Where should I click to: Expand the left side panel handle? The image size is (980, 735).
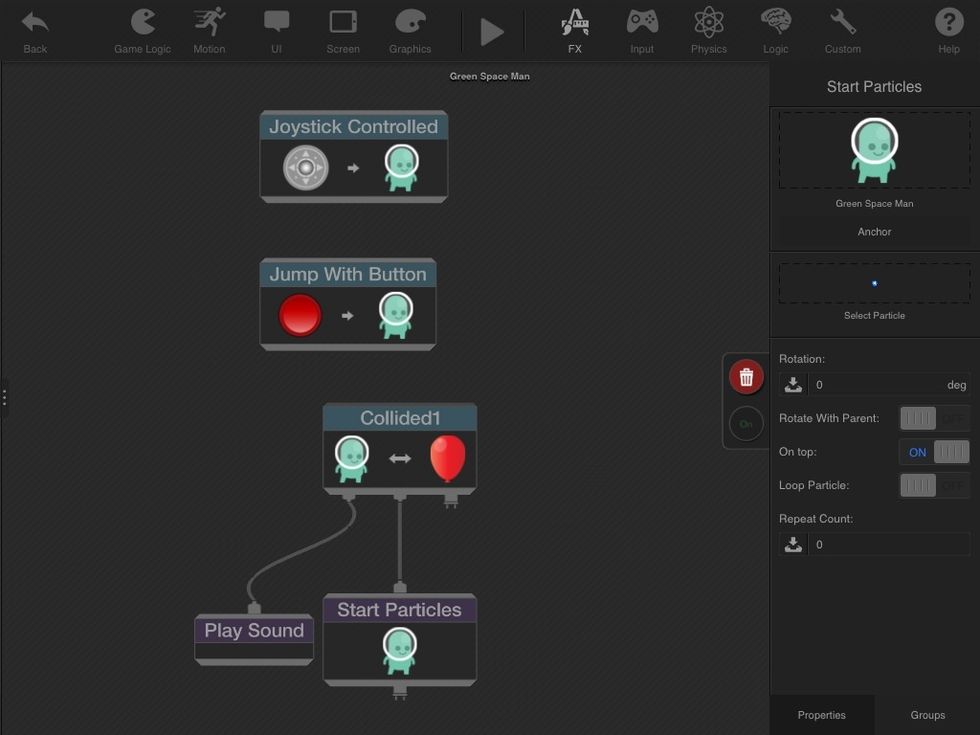[x=4, y=397]
